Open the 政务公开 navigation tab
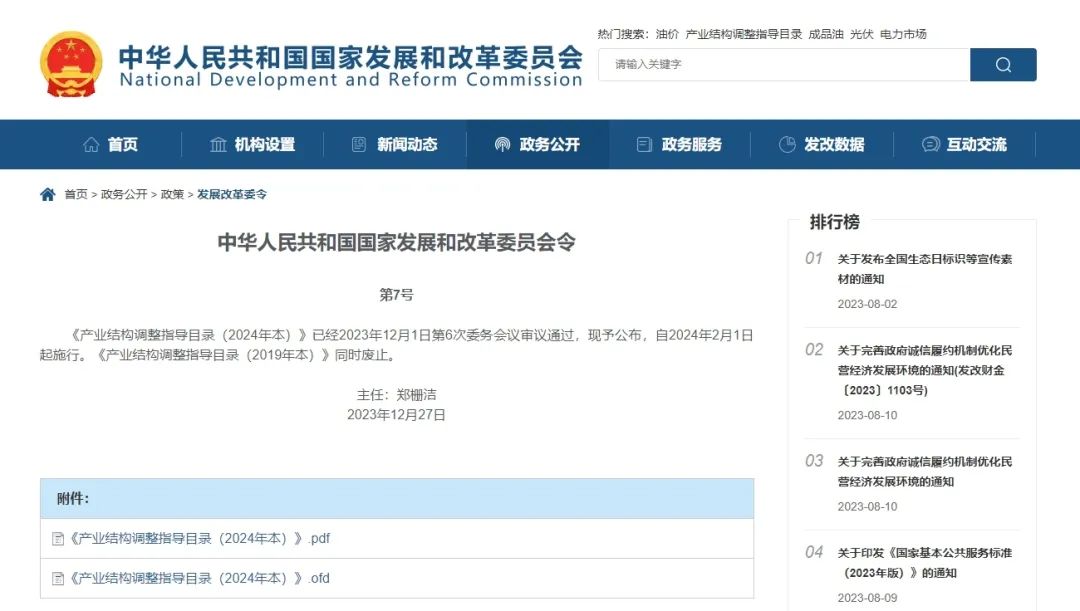This screenshot has height=611, width=1080. 537,145
